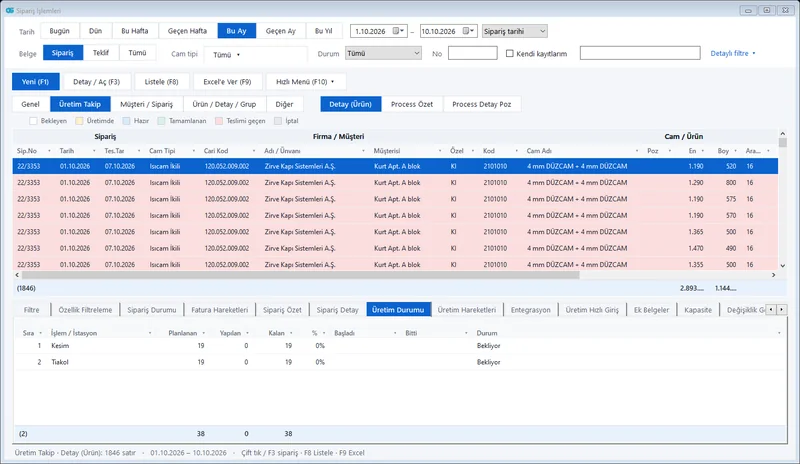This screenshot has width=800, height=464.
Task: Open the Sipariş tarihi dropdown
Action: (514, 31)
